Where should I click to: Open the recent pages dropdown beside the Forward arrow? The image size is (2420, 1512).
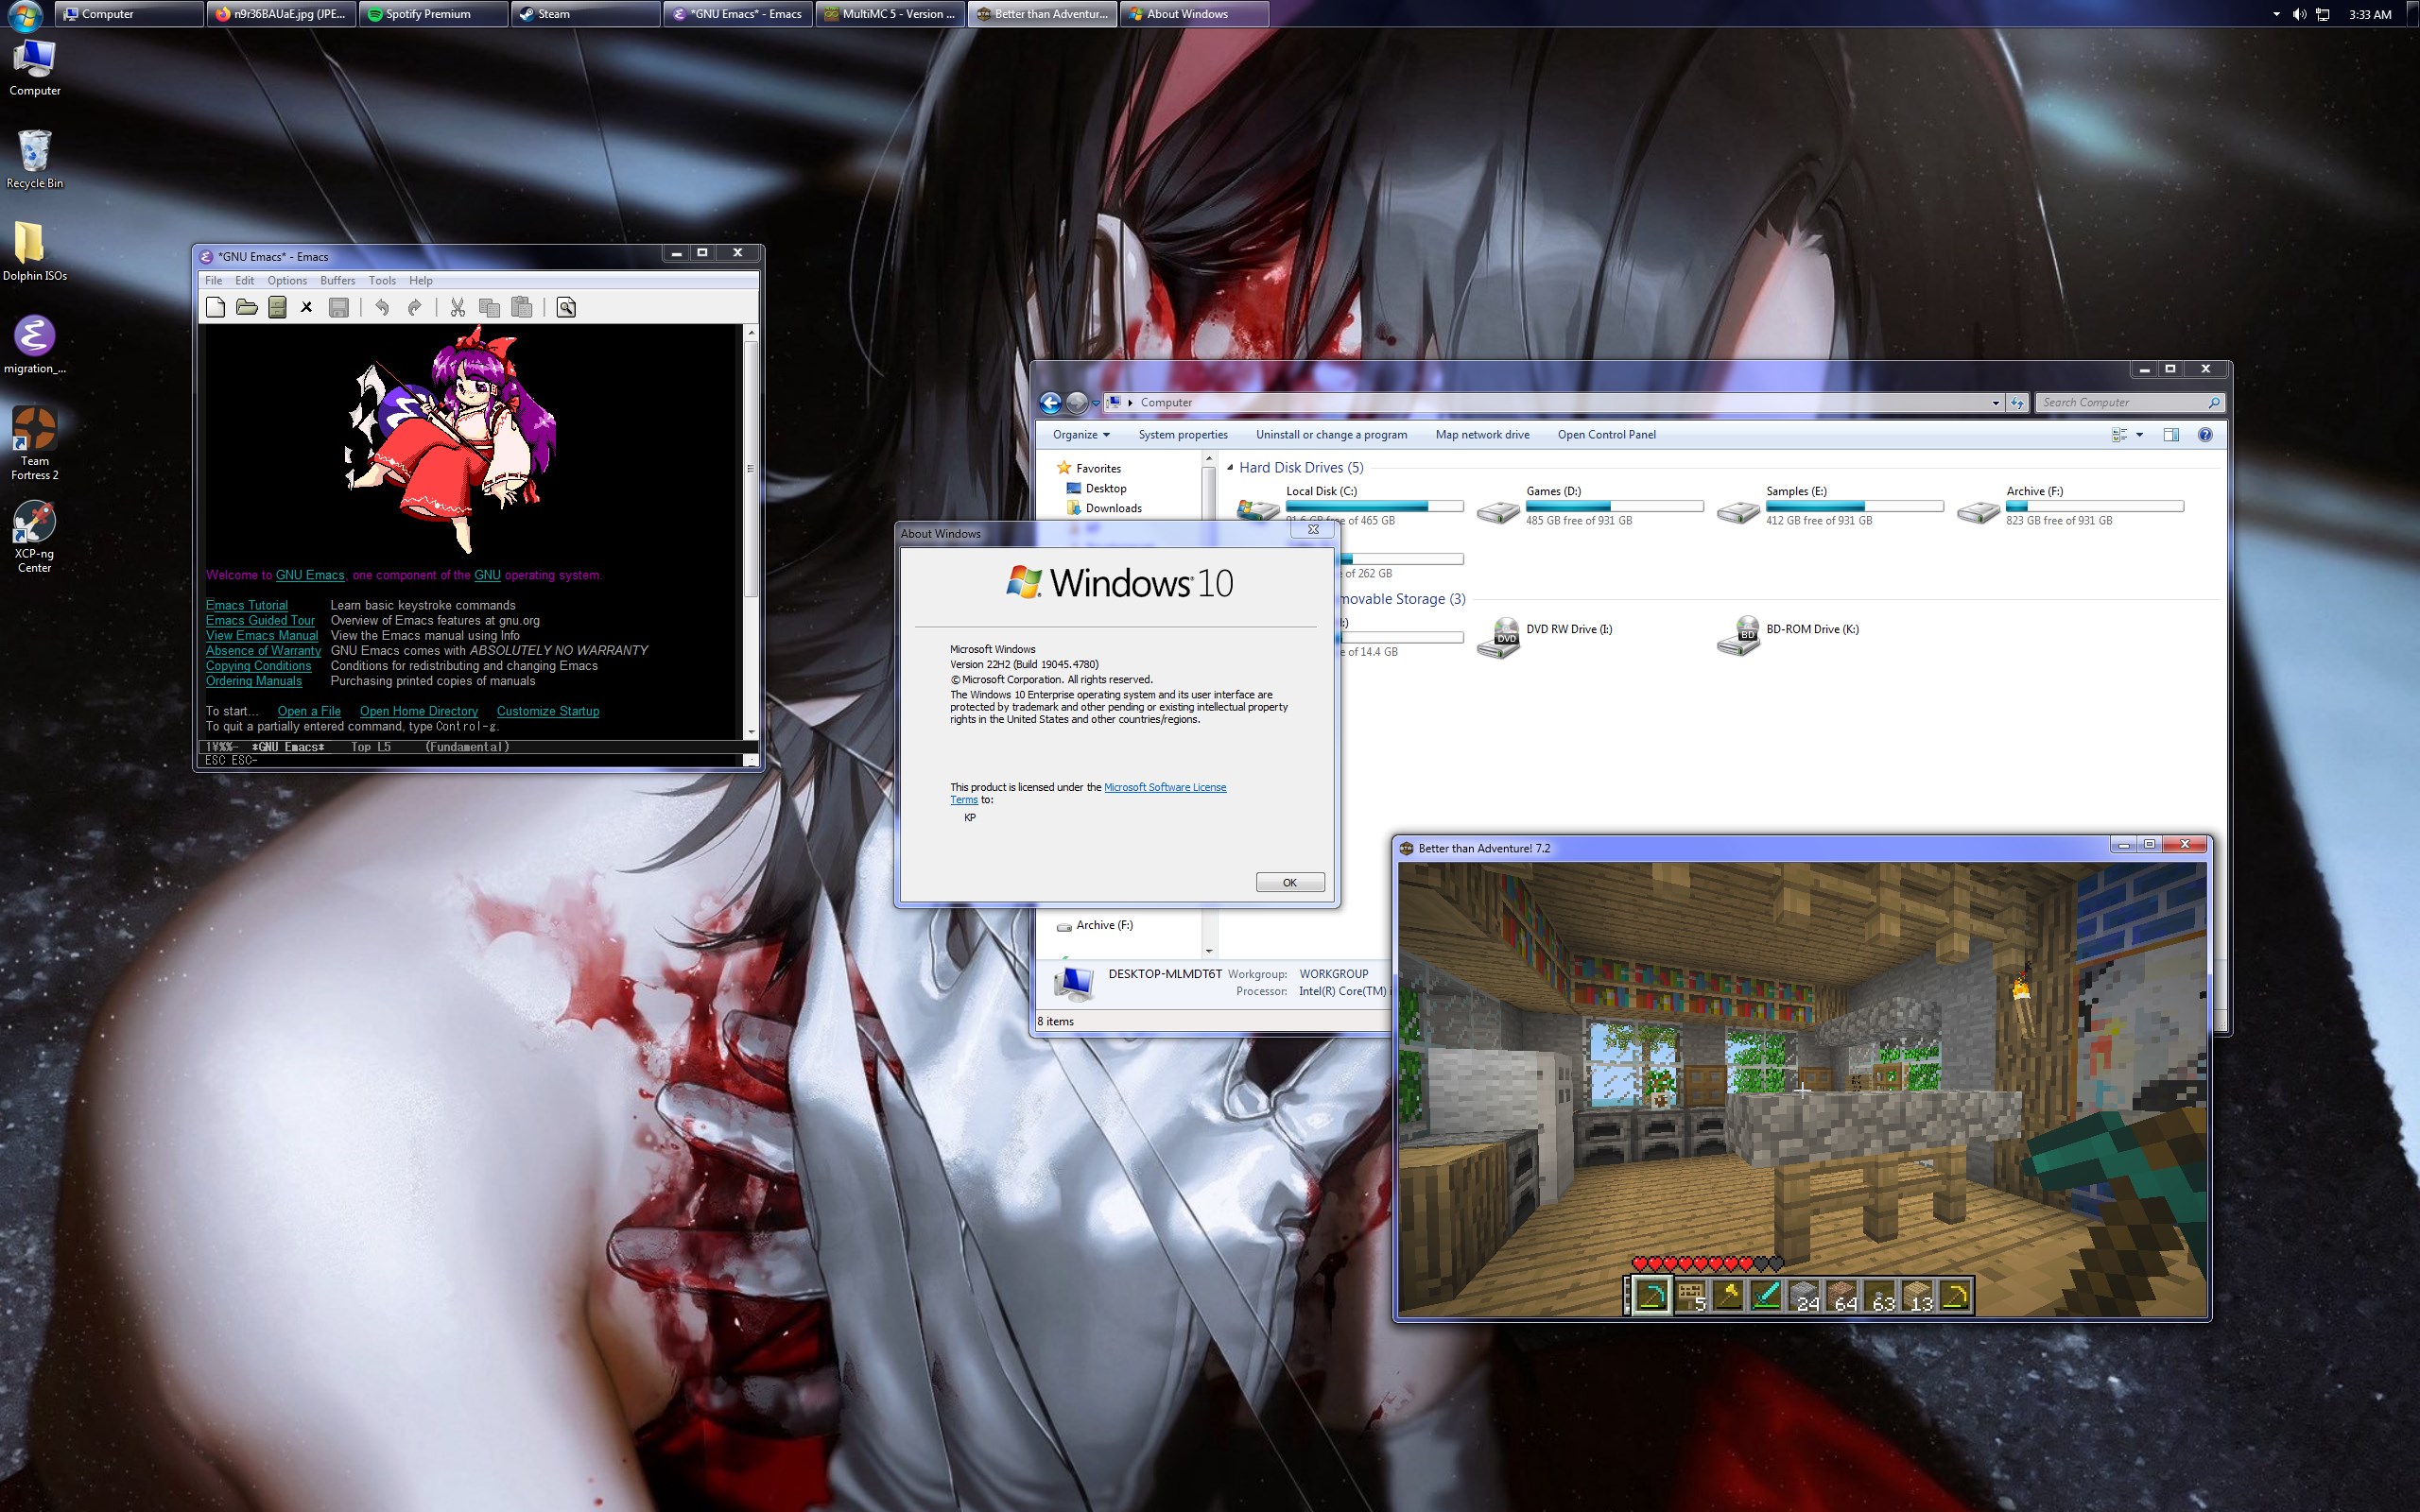(1096, 403)
